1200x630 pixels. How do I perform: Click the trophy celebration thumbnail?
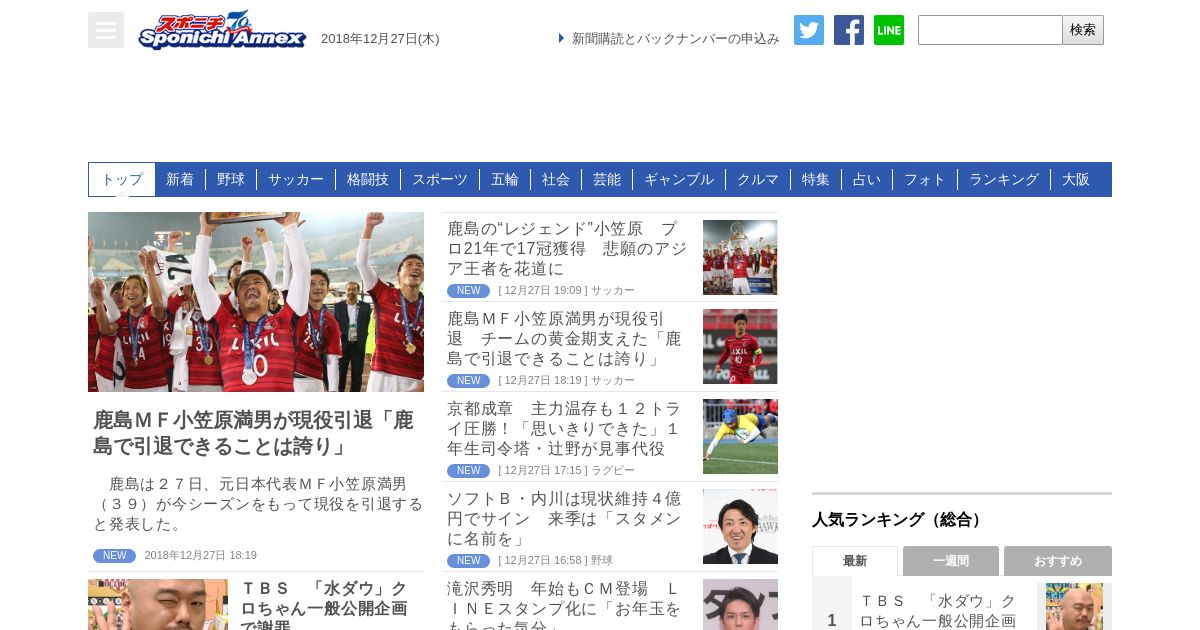point(740,257)
